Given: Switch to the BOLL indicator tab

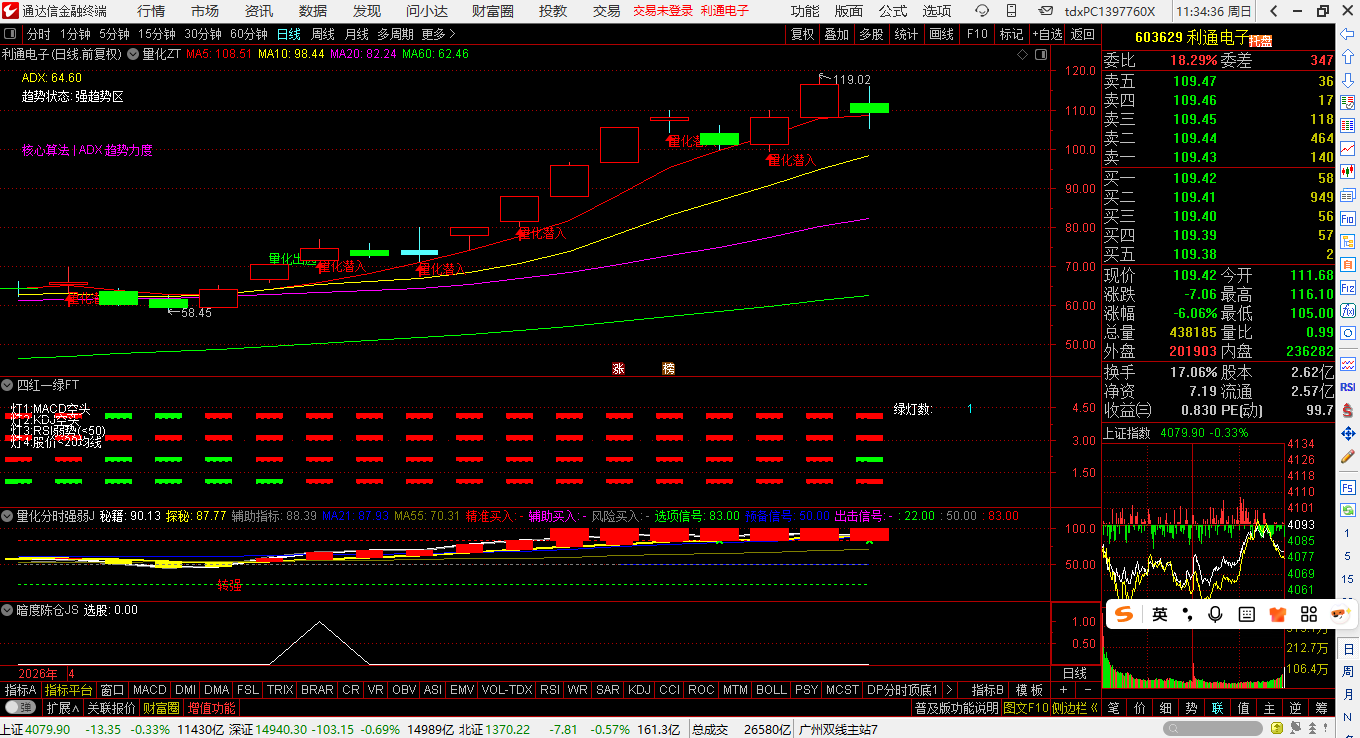Looking at the screenshot, I should pos(771,690).
